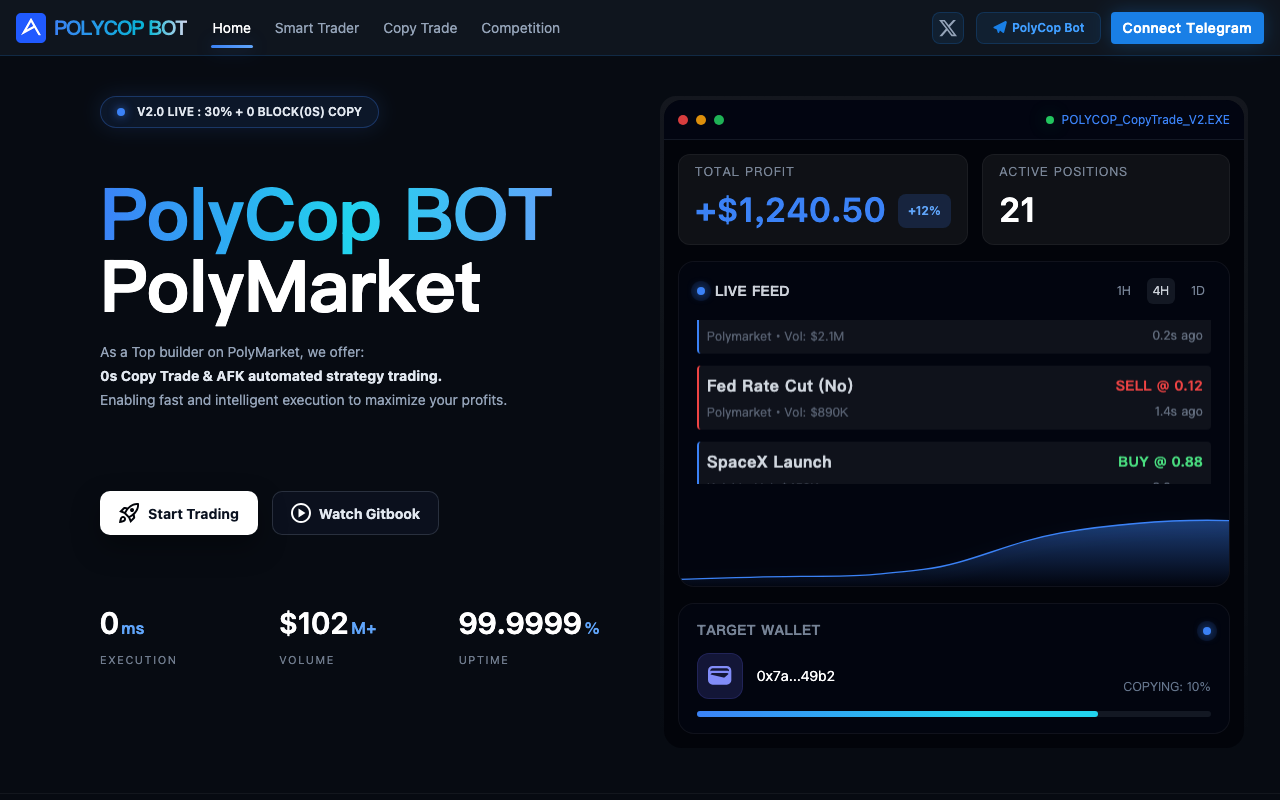Click the red window dot in the terminal card

[683, 120]
